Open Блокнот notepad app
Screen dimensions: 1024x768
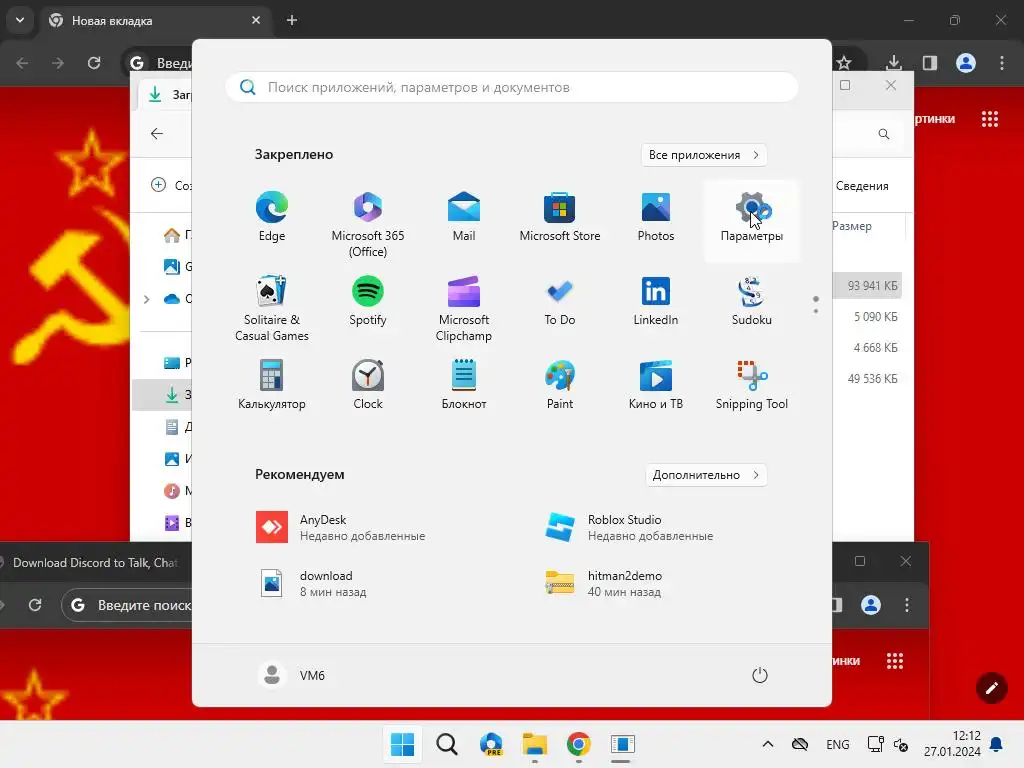coord(464,386)
